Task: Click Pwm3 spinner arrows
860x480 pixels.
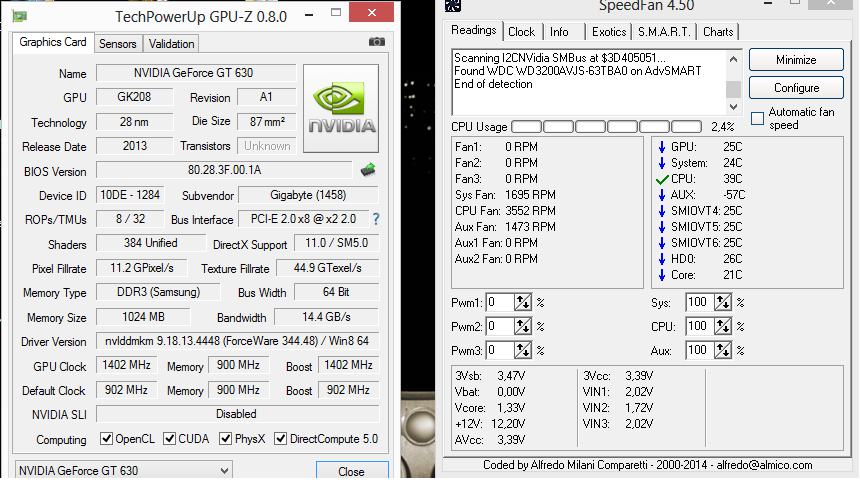Action: pyautogui.click(x=523, y=350)
